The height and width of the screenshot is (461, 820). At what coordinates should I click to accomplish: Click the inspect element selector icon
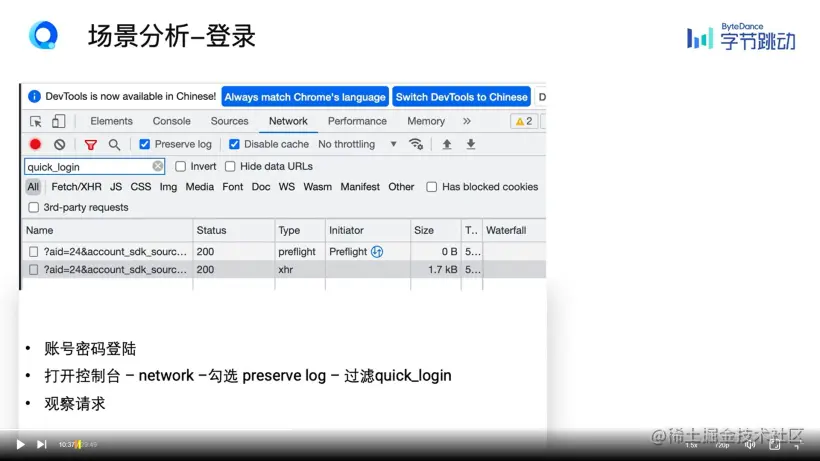point(36,121)
